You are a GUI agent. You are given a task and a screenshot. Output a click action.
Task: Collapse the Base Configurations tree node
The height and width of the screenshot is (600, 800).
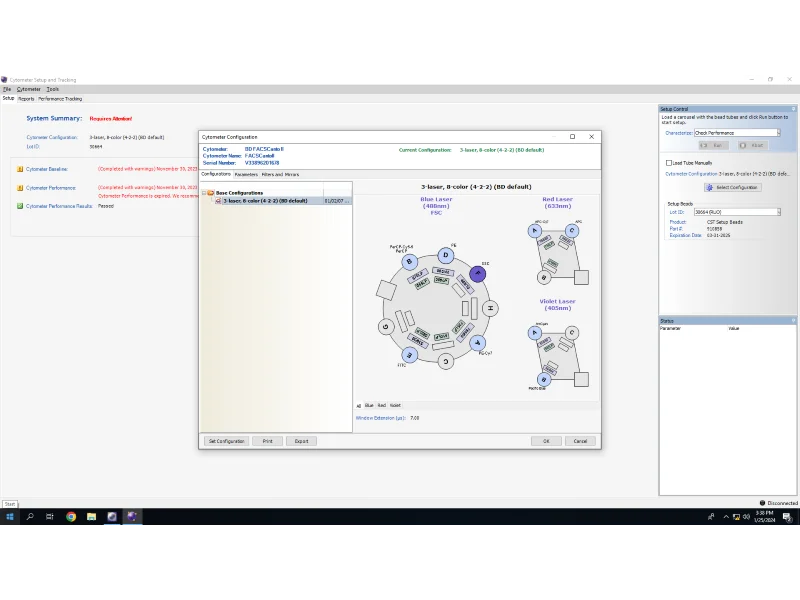(204, 193)
